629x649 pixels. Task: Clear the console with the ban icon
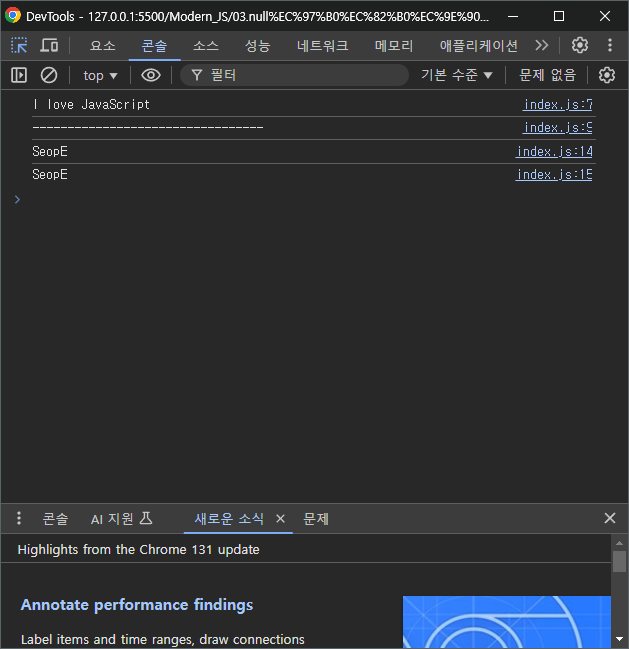pyautogui.click(x=49, y=75)
